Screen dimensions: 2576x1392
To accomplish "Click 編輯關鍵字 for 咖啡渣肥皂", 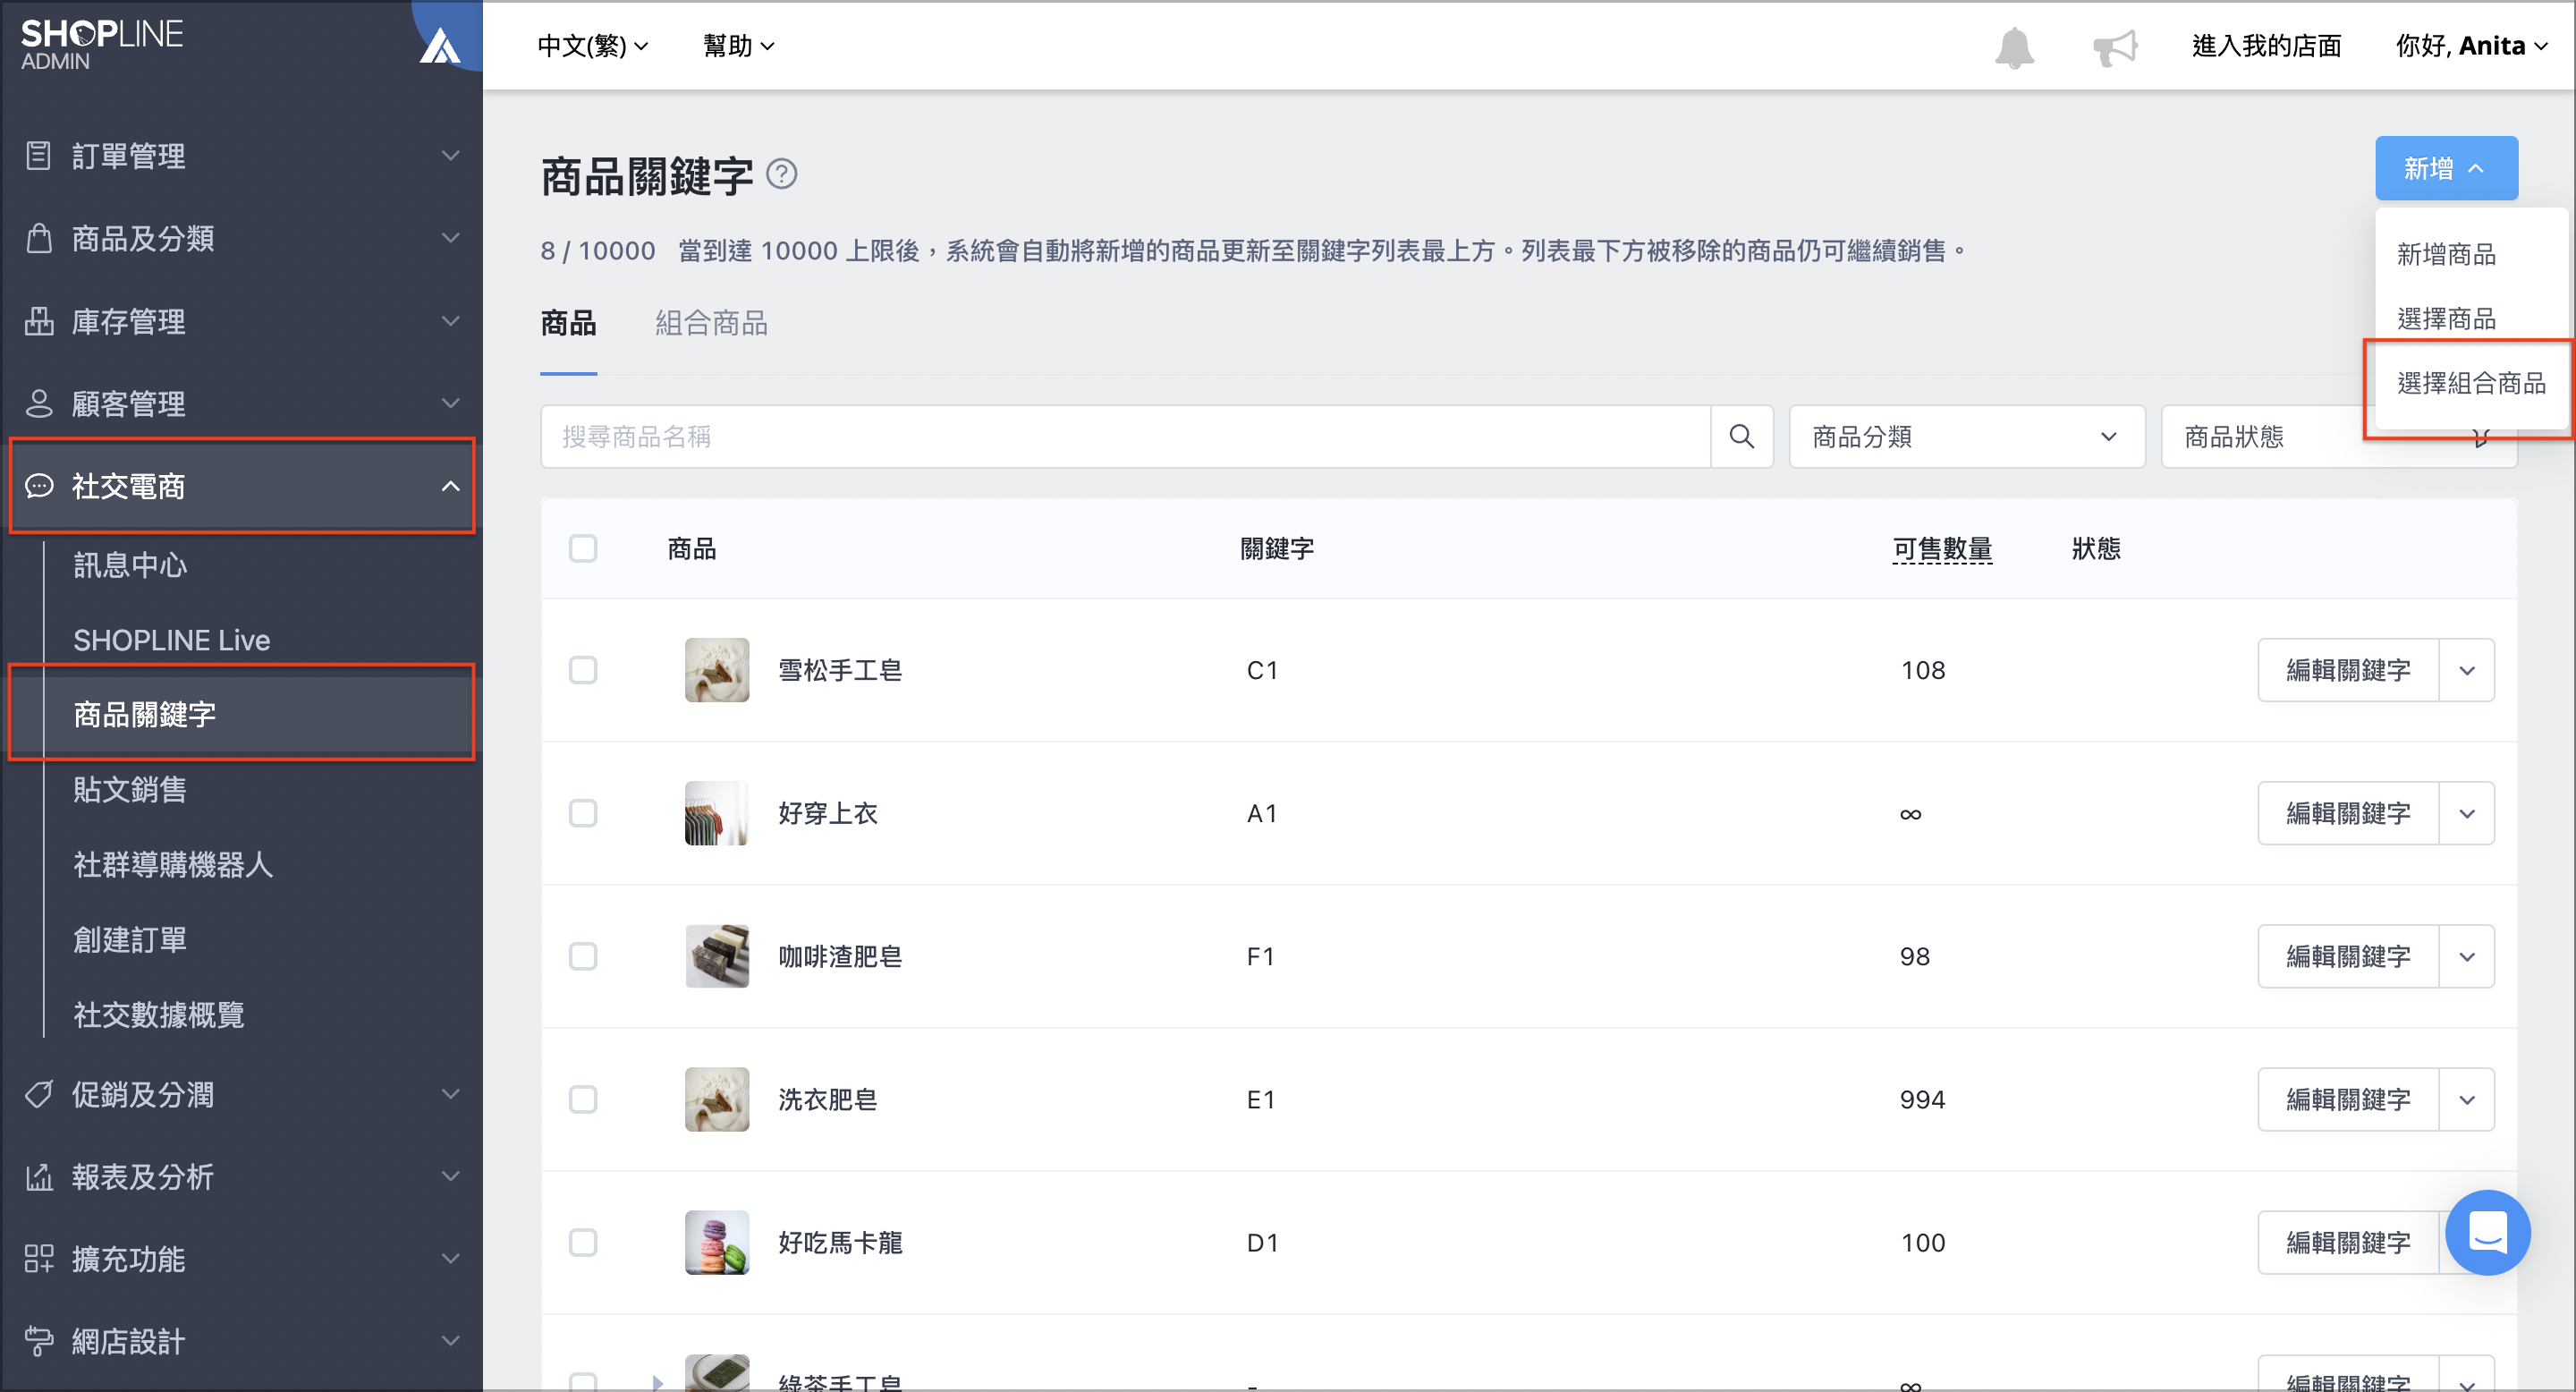I will (2347, 955).
